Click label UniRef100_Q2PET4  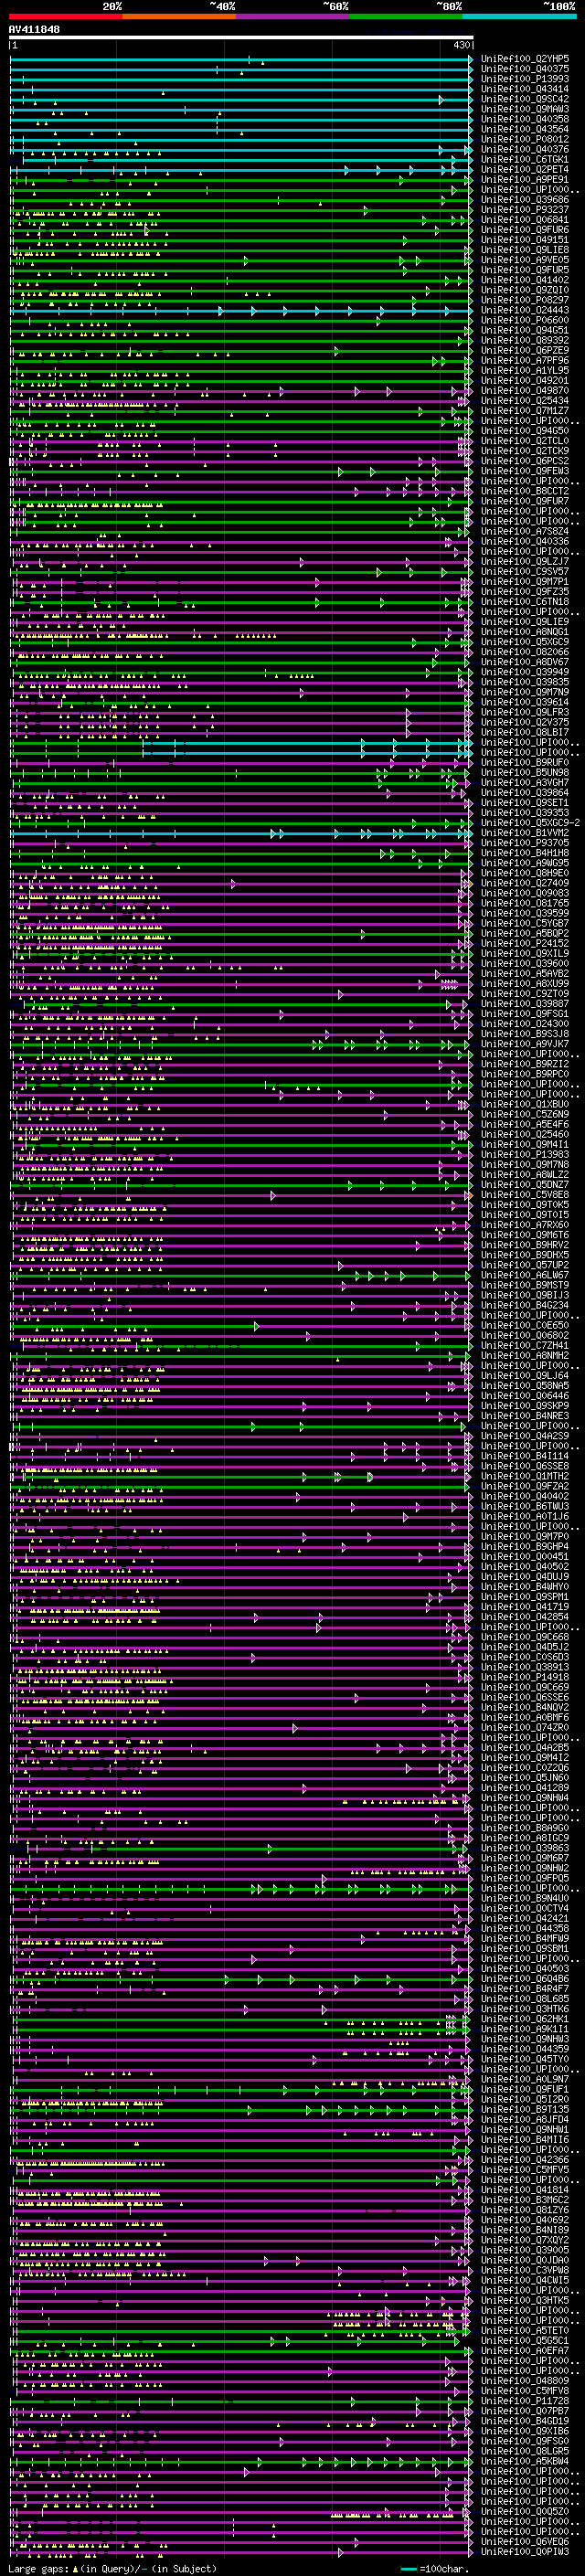tap(525, 170)
